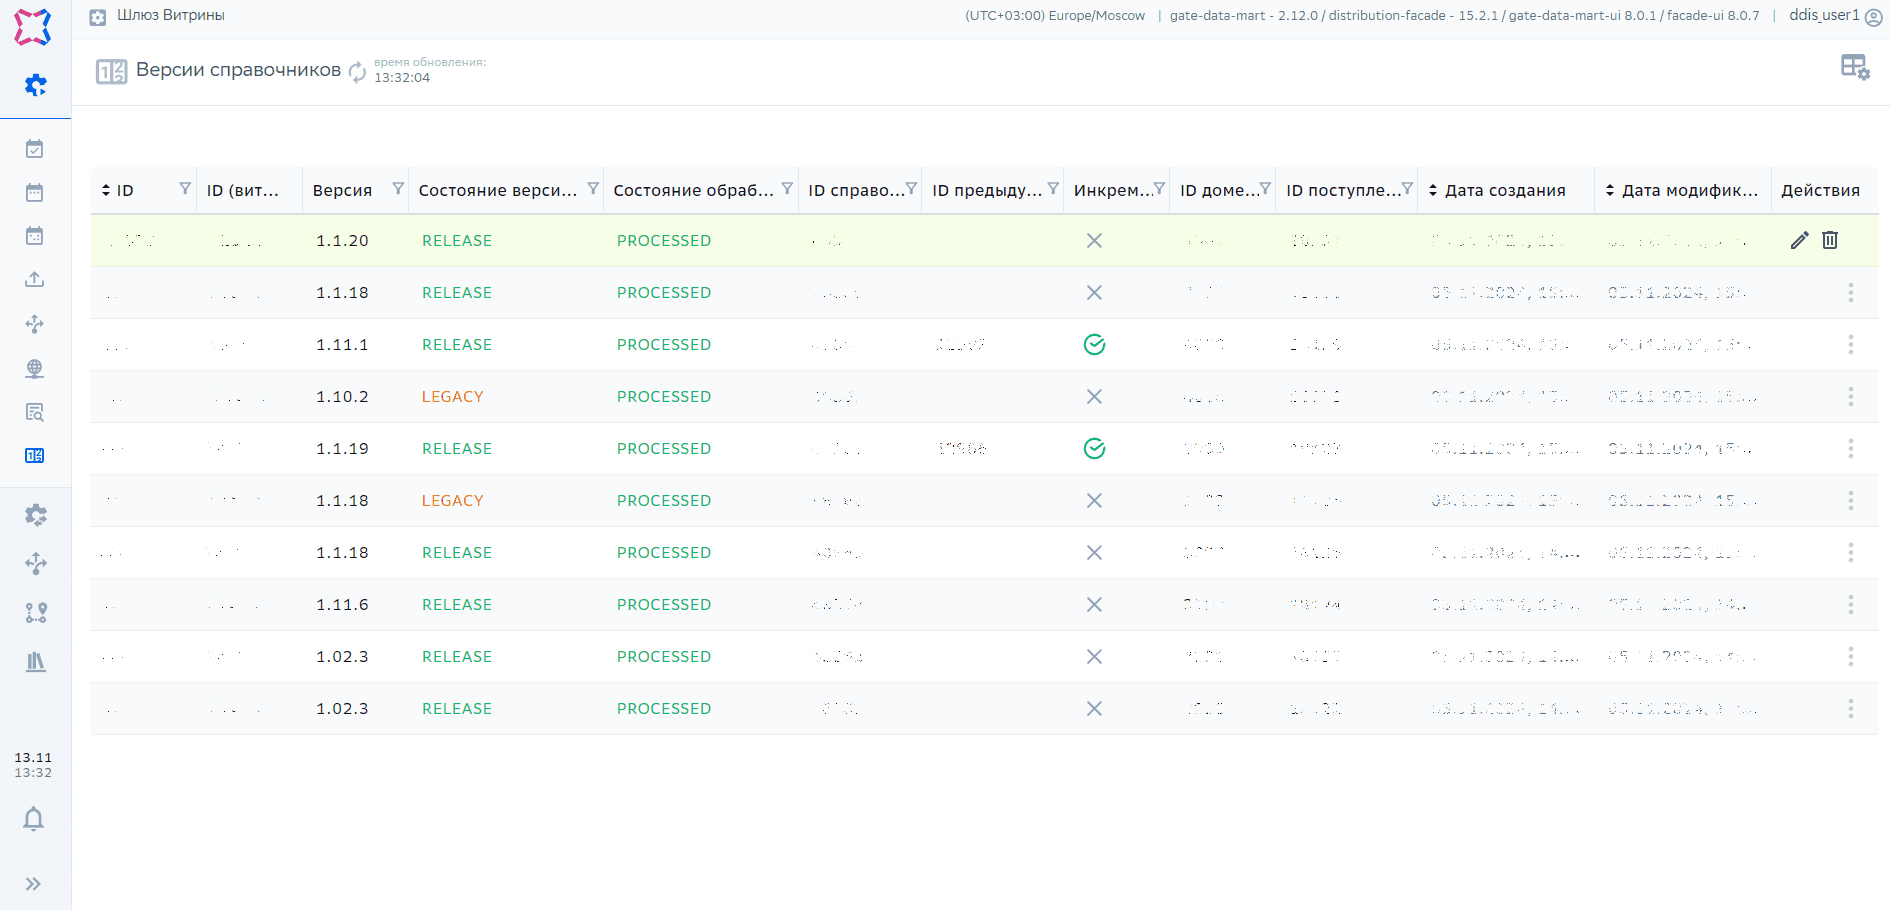Screen dimensions: 1890x910
Task: Open table column settings icon
Action: [x=1854, y=67]
